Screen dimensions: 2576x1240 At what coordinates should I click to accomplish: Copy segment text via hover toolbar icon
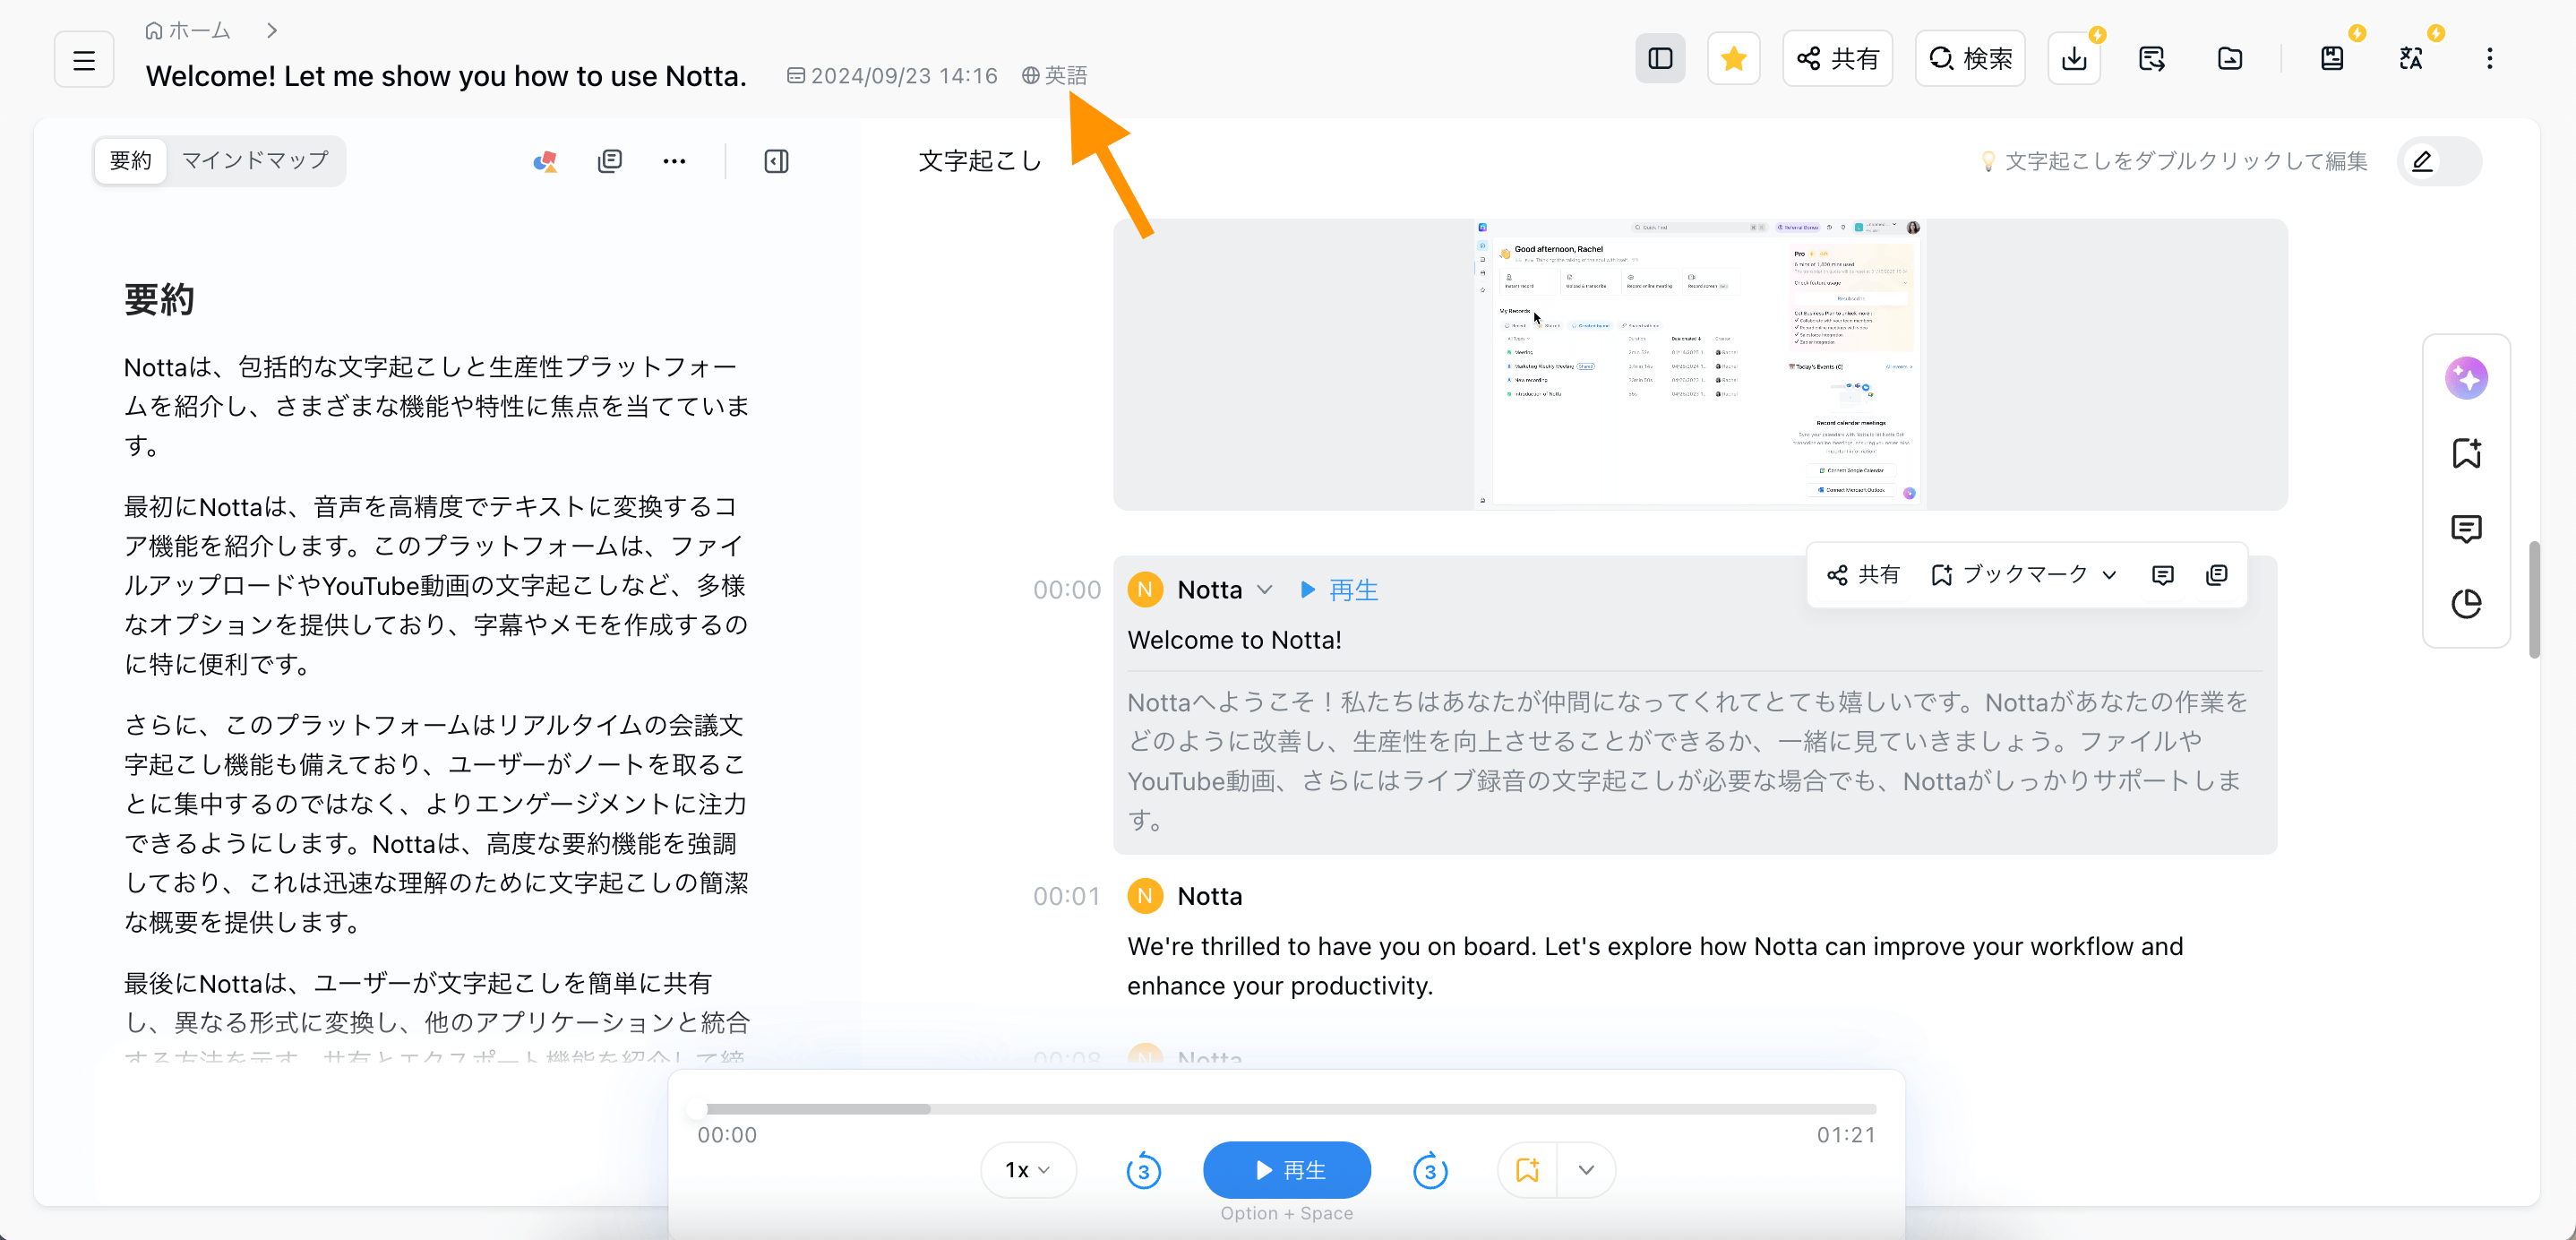tap(2217, 575)
